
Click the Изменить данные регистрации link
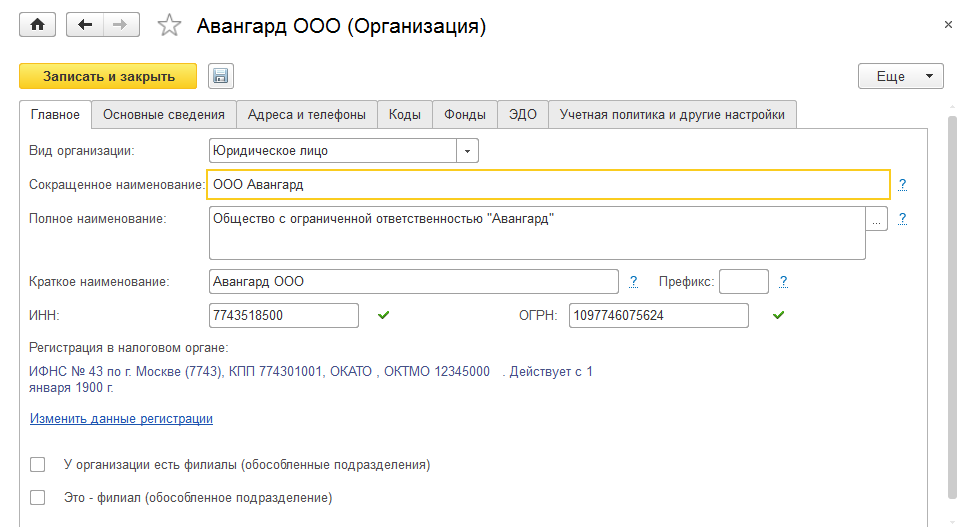pyautogui.click(x=121, y=419)
